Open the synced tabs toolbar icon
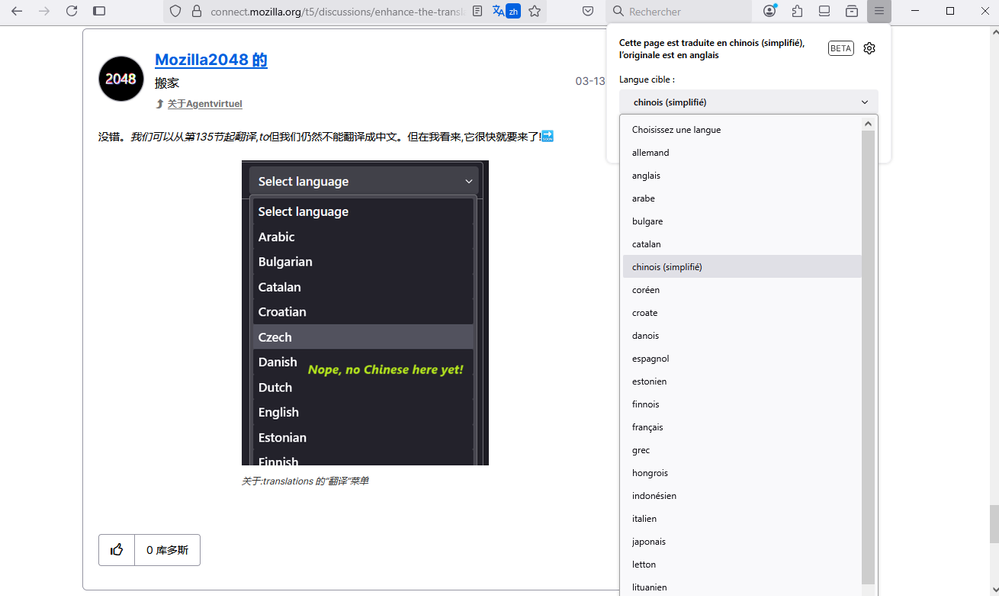The width and height of the screenshot is (999, 596). pos(824,11)
